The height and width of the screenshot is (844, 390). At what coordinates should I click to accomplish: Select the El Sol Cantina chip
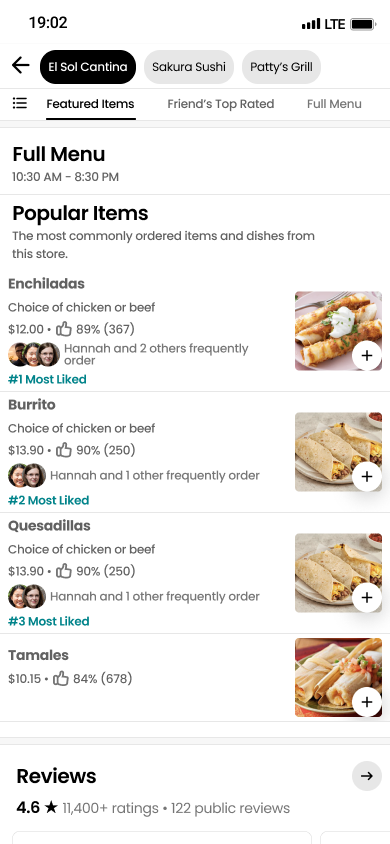pos(88,67)
